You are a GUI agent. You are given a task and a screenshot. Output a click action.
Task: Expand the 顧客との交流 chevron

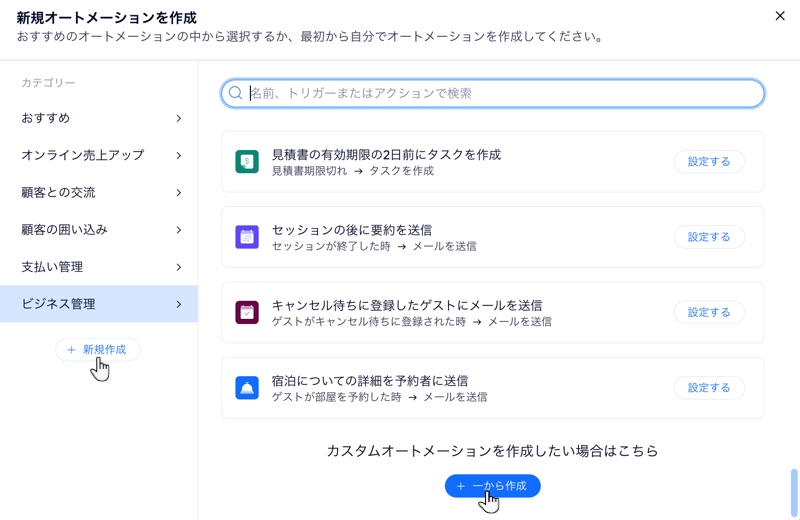pos(179,193)
